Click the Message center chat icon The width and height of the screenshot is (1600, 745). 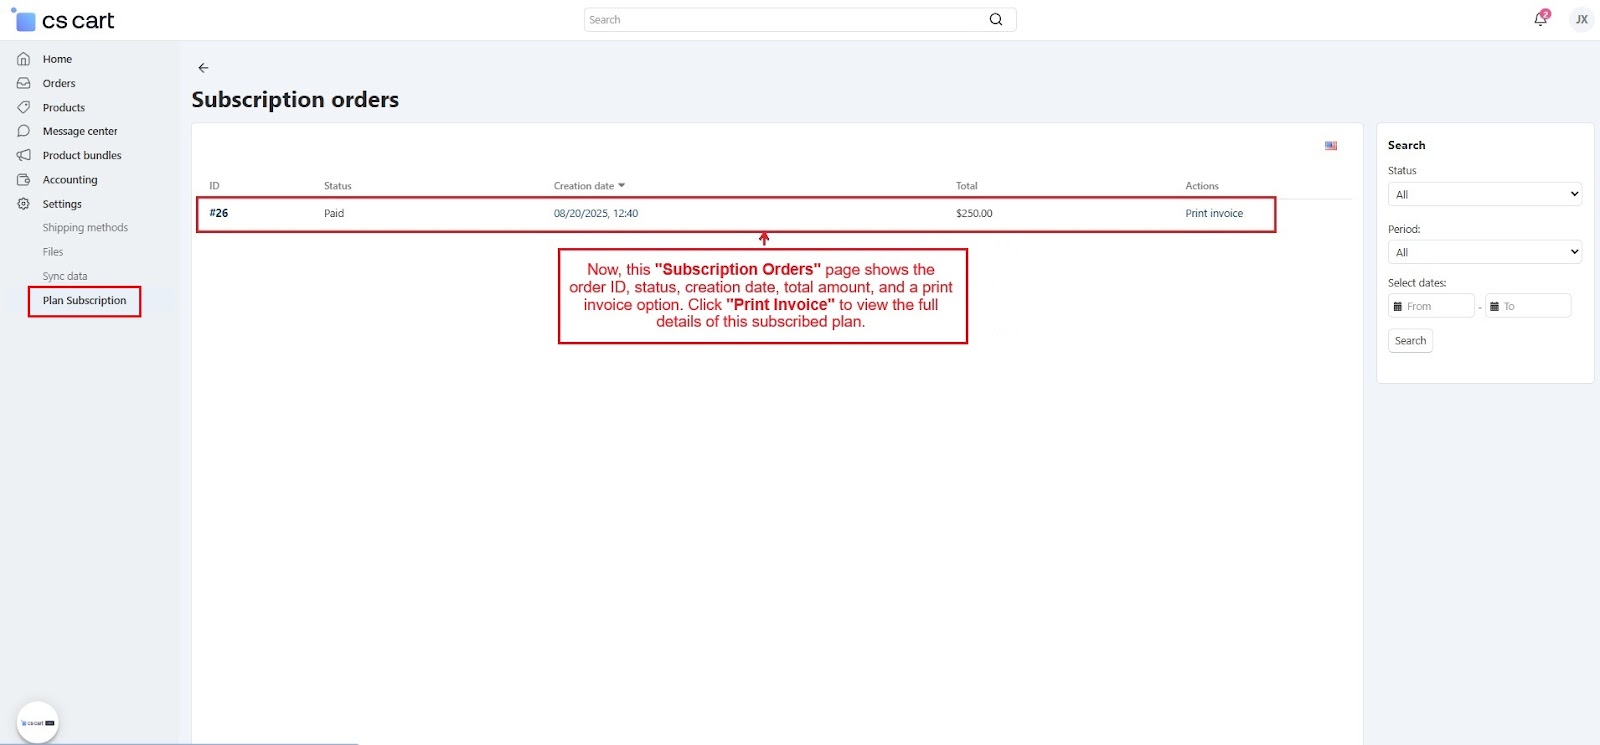24,131
